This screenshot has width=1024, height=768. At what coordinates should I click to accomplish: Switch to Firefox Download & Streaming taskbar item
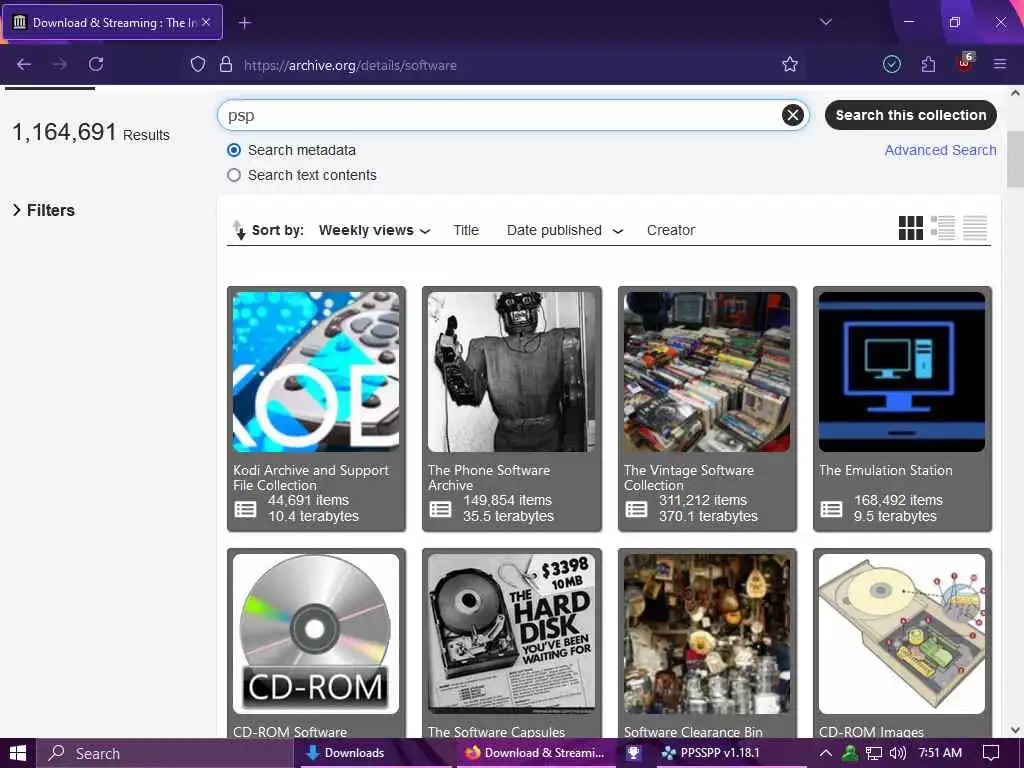point(536,753)
